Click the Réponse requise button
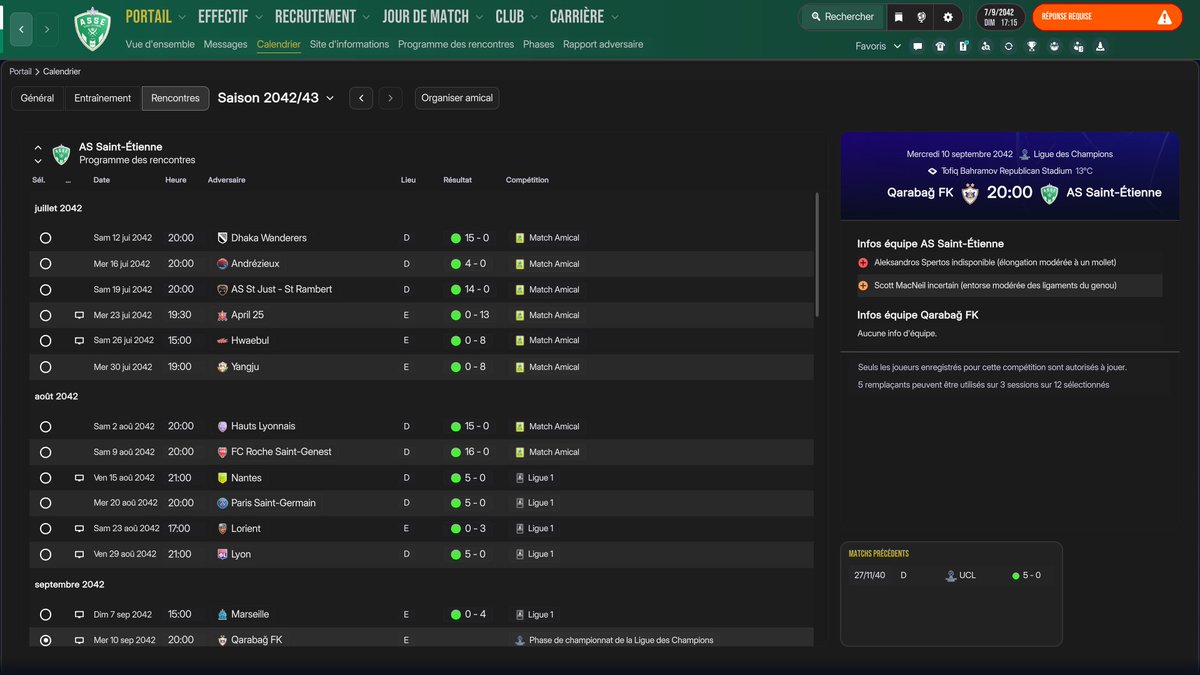 [1108, 17]
